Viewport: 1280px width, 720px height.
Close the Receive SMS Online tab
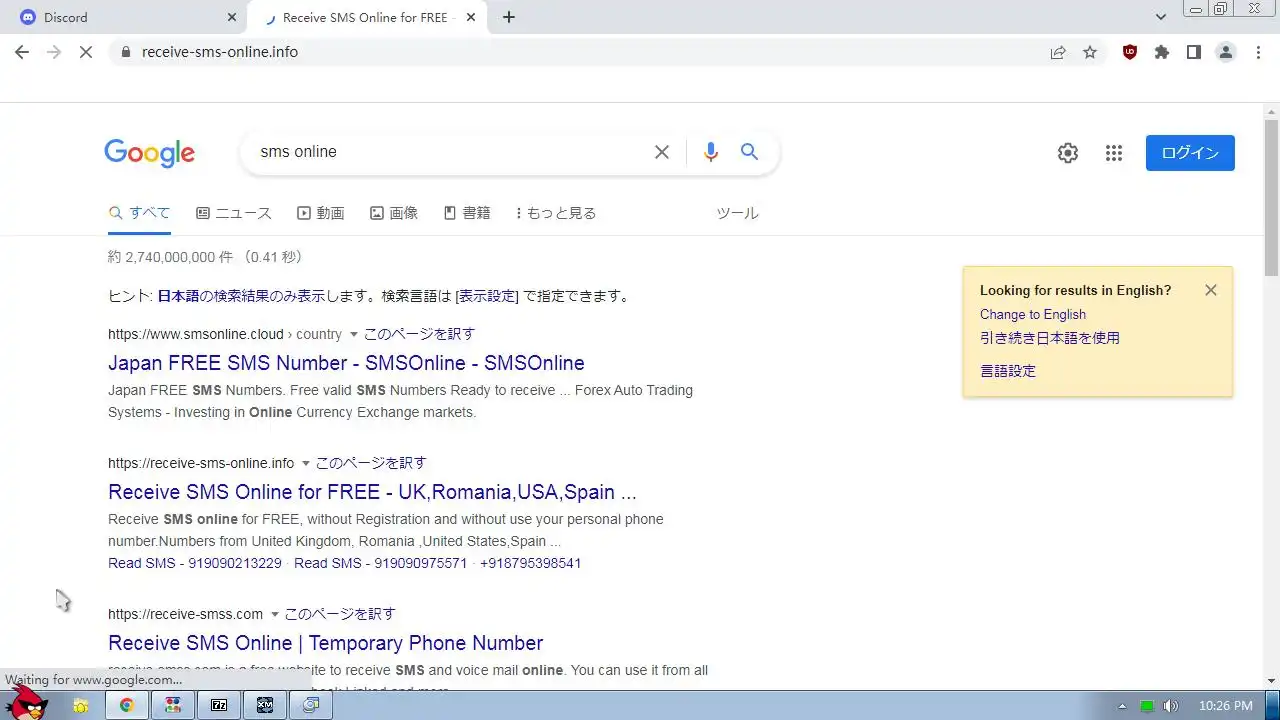[x=471, y=17]
